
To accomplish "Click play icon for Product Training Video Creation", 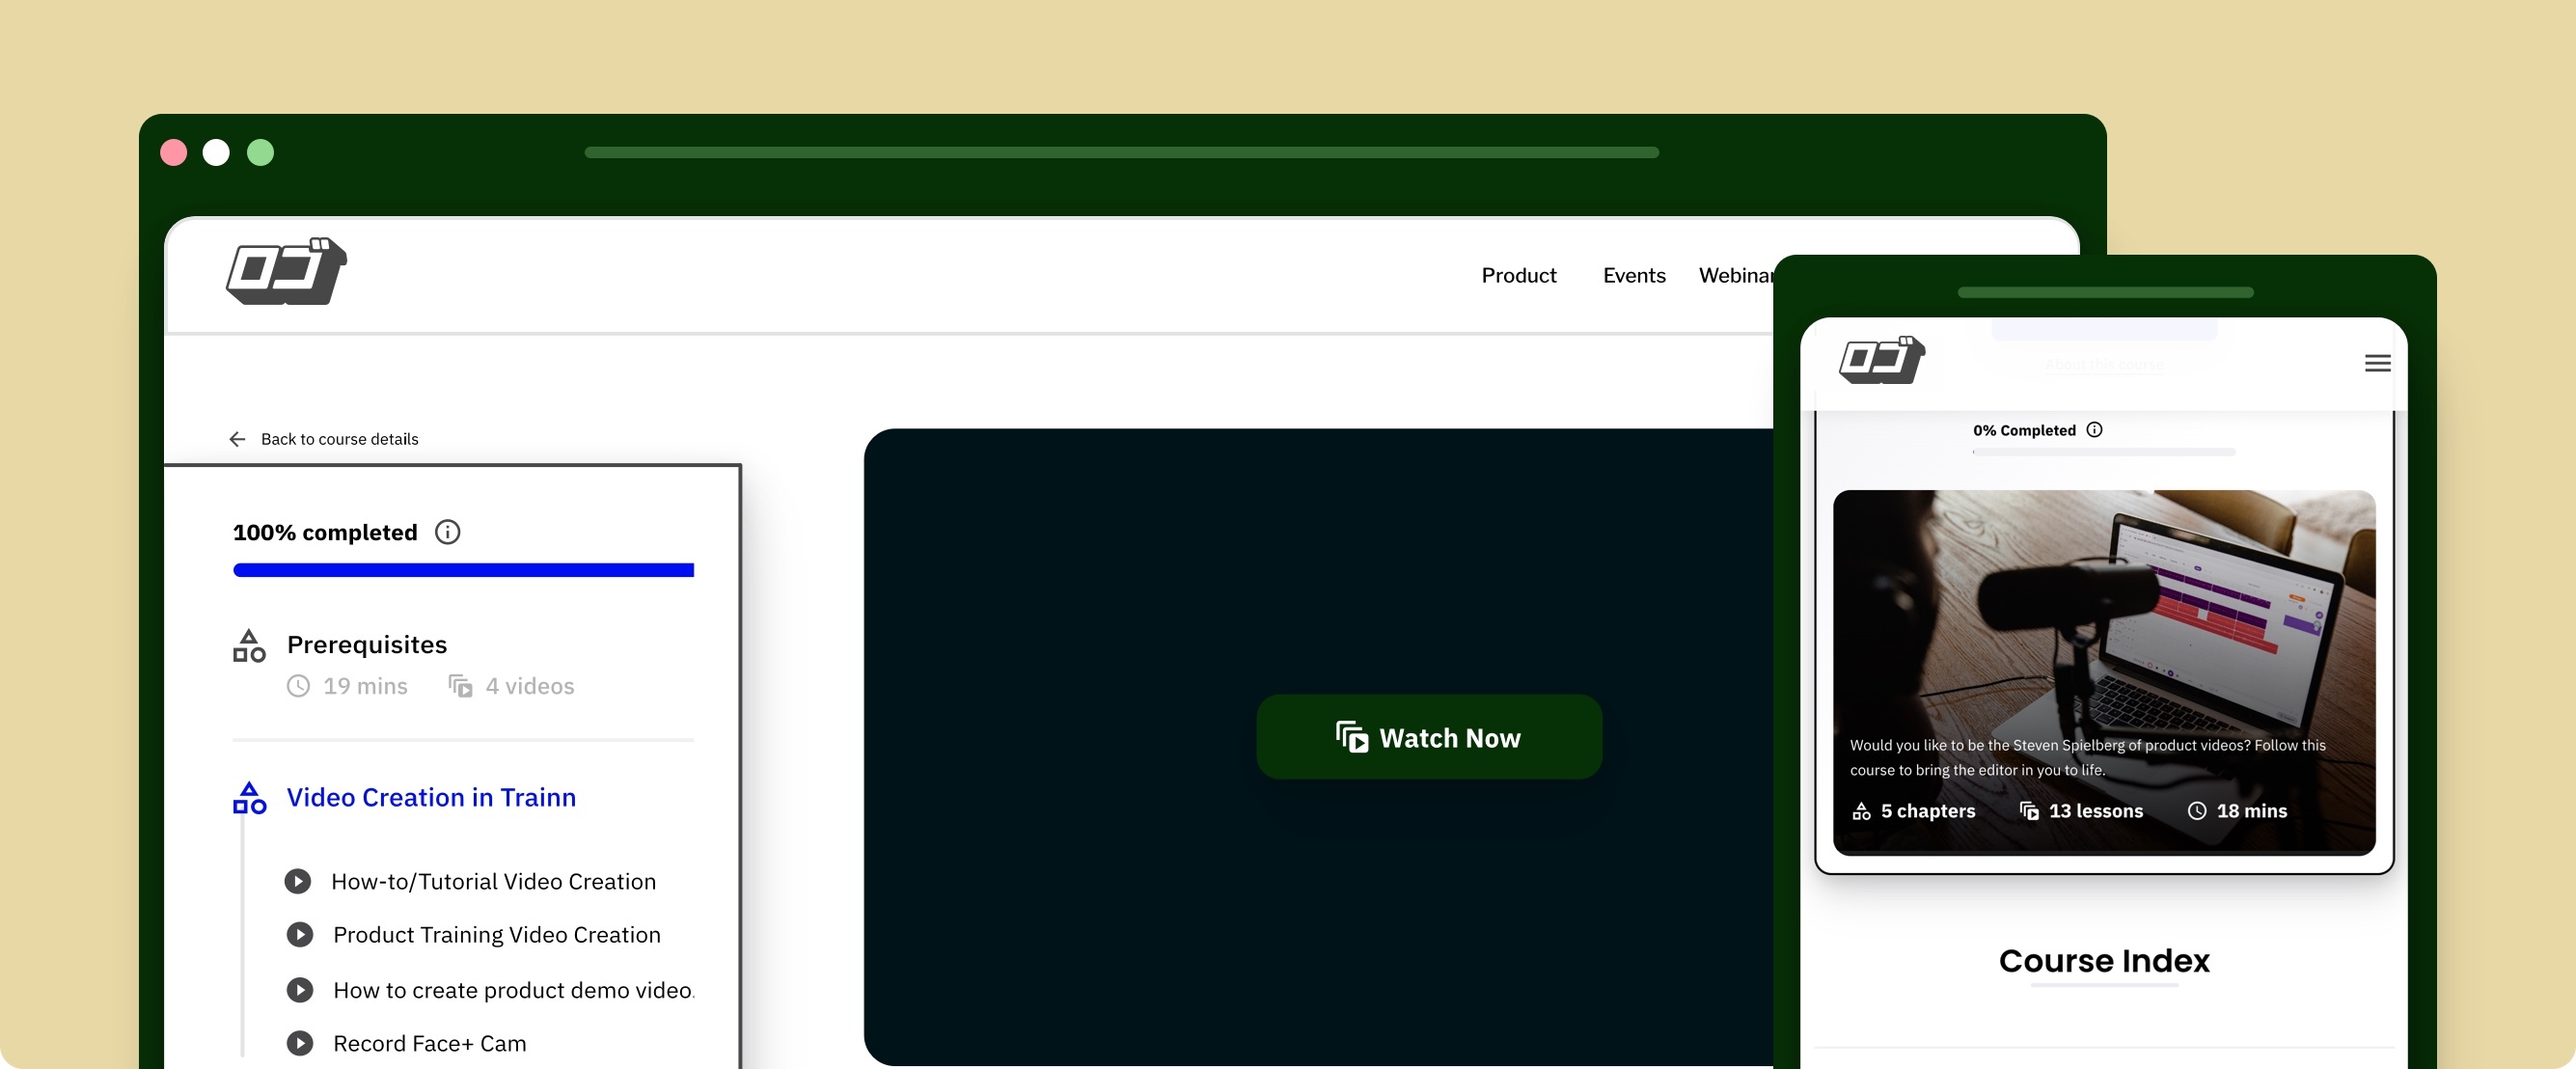I will coord(299,934).
